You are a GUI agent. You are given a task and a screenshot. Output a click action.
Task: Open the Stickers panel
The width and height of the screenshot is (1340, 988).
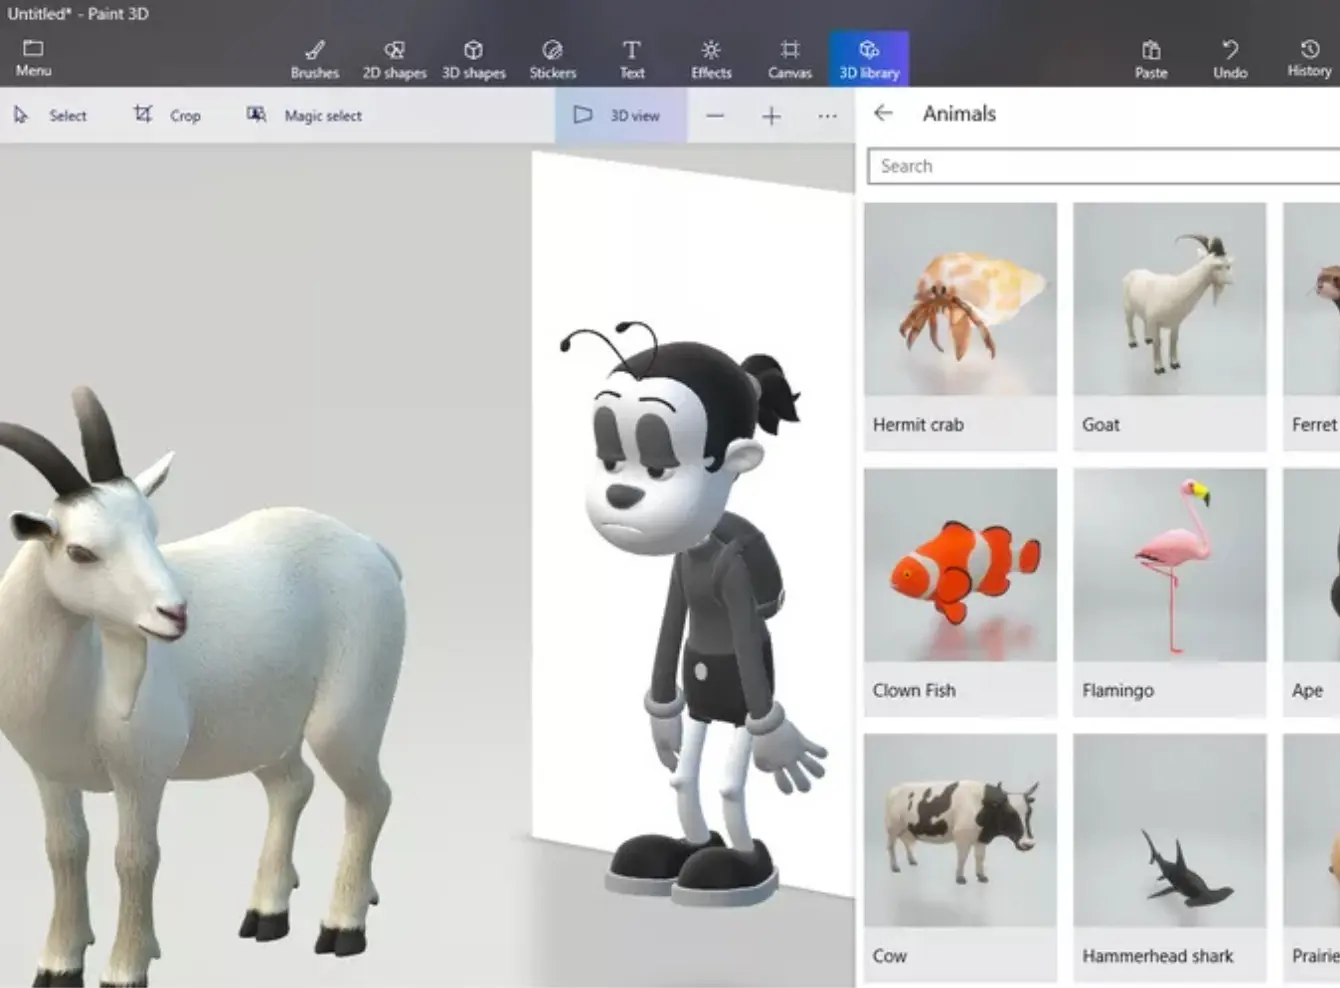point(552,59)
